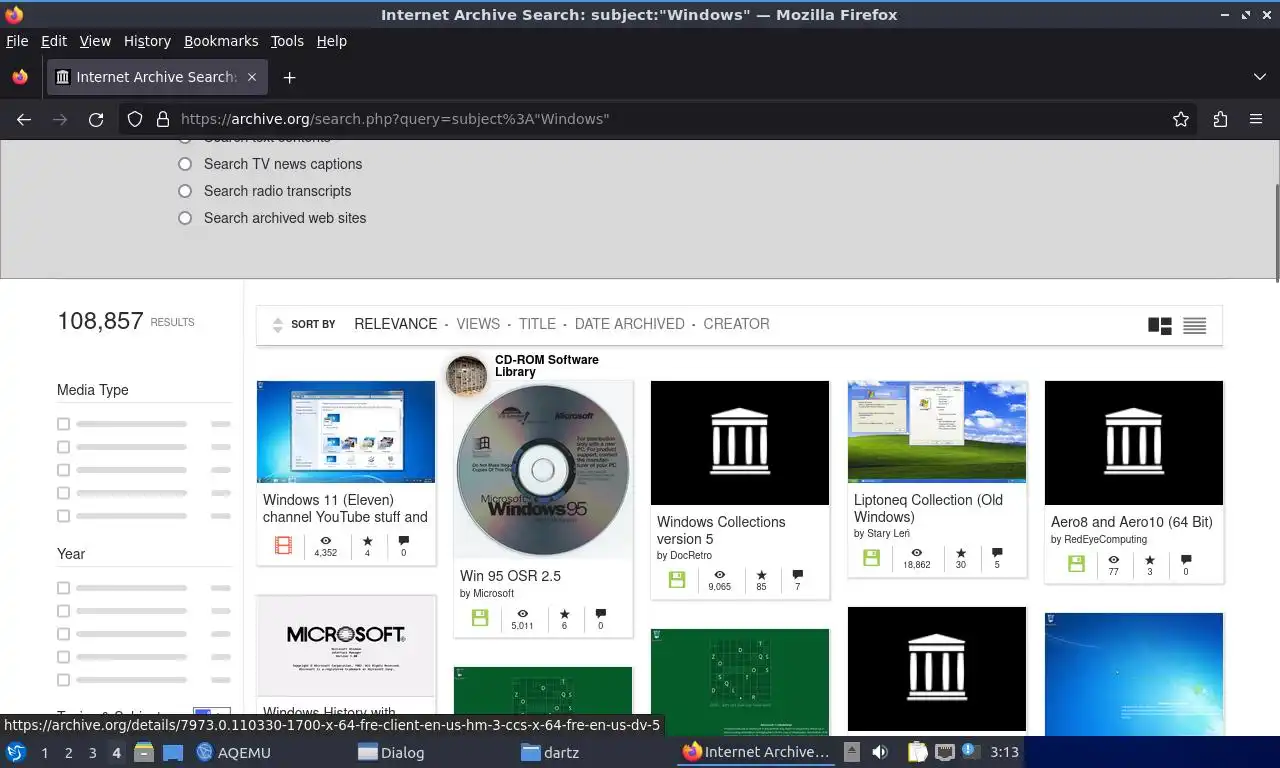Open a new tab with the plus button

tap(289, 77)
